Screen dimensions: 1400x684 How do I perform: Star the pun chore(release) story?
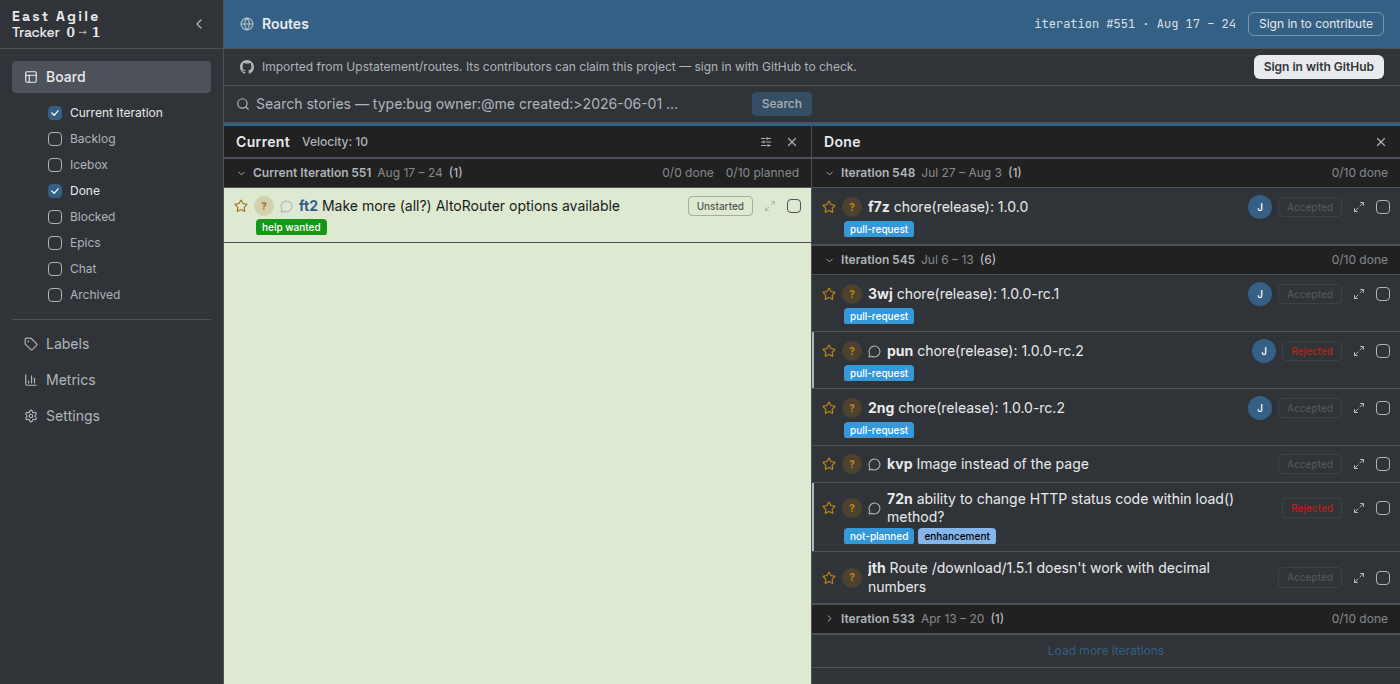point(829,351)
